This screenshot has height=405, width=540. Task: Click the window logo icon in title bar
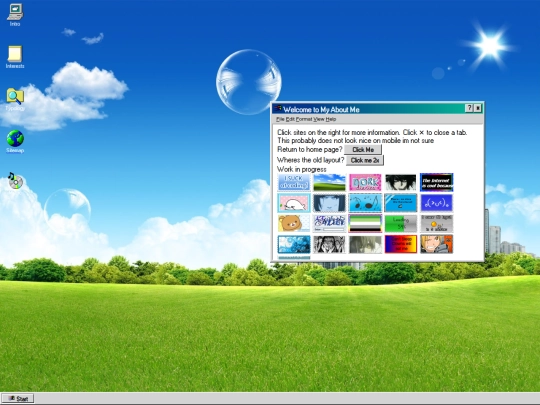point(278,109)
